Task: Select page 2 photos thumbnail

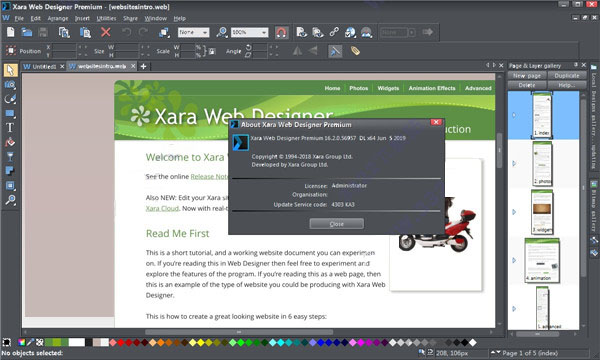Action: point(542,163)
